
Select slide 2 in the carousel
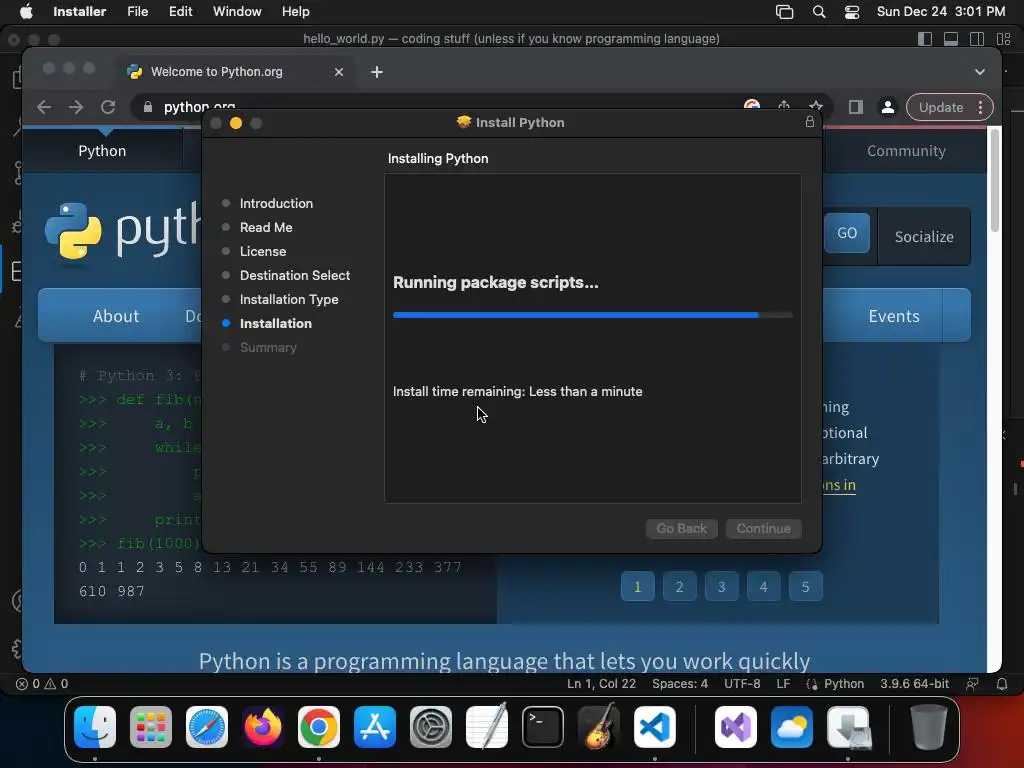[679, 586]
